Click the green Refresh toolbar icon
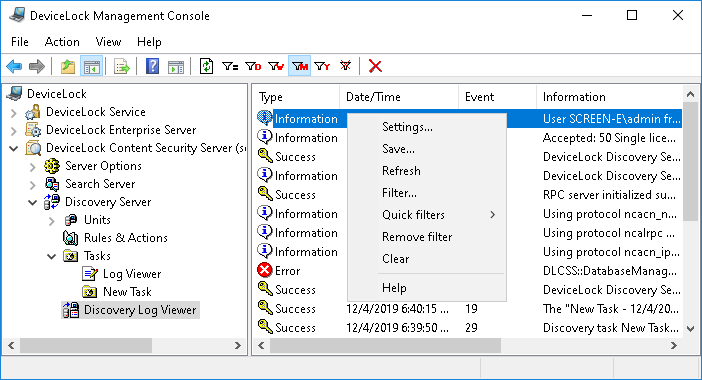This screenshot has height=380, width=702. coord(206,67)
